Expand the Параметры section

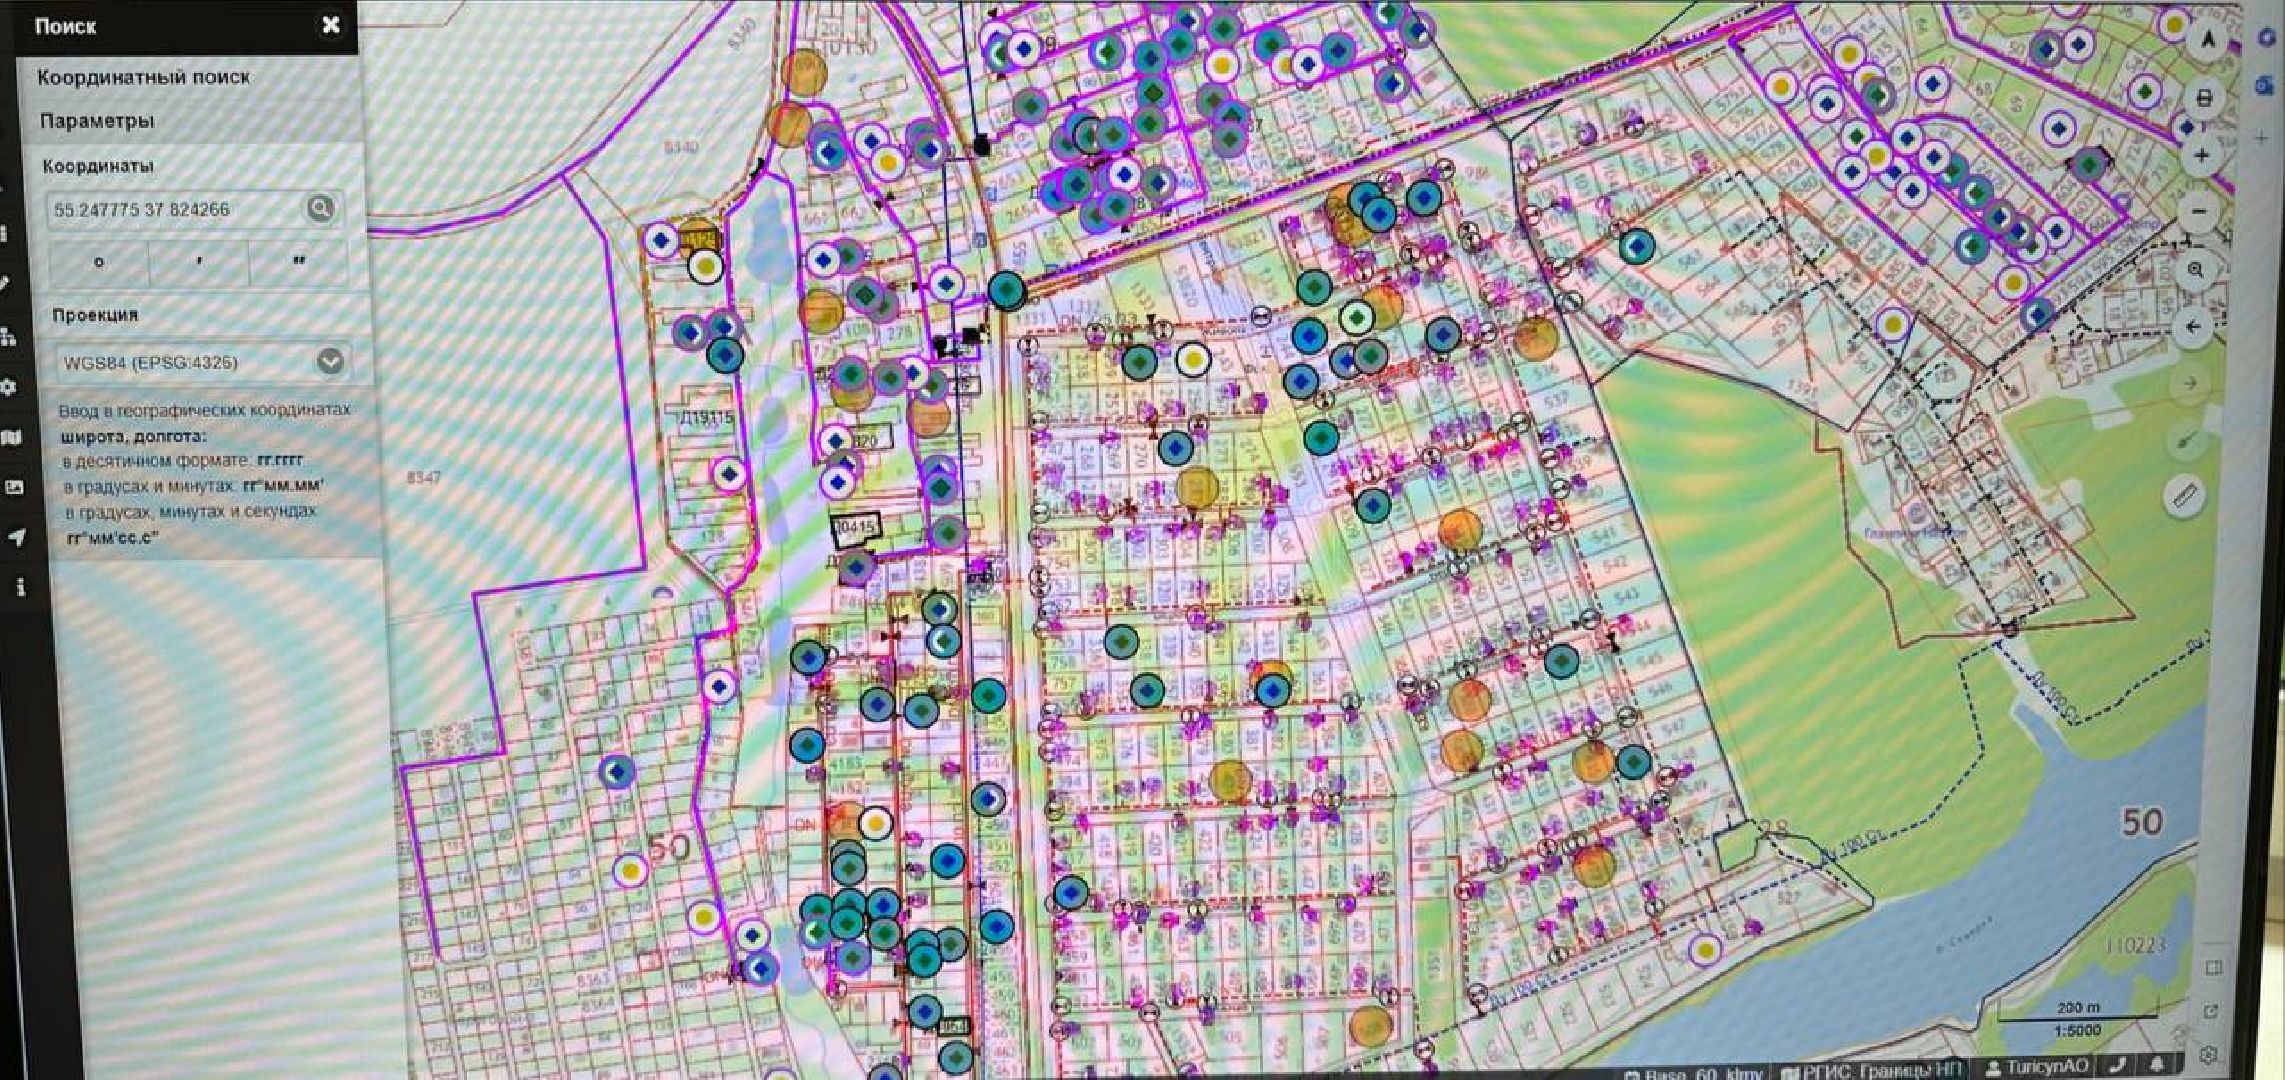point(97,121)
